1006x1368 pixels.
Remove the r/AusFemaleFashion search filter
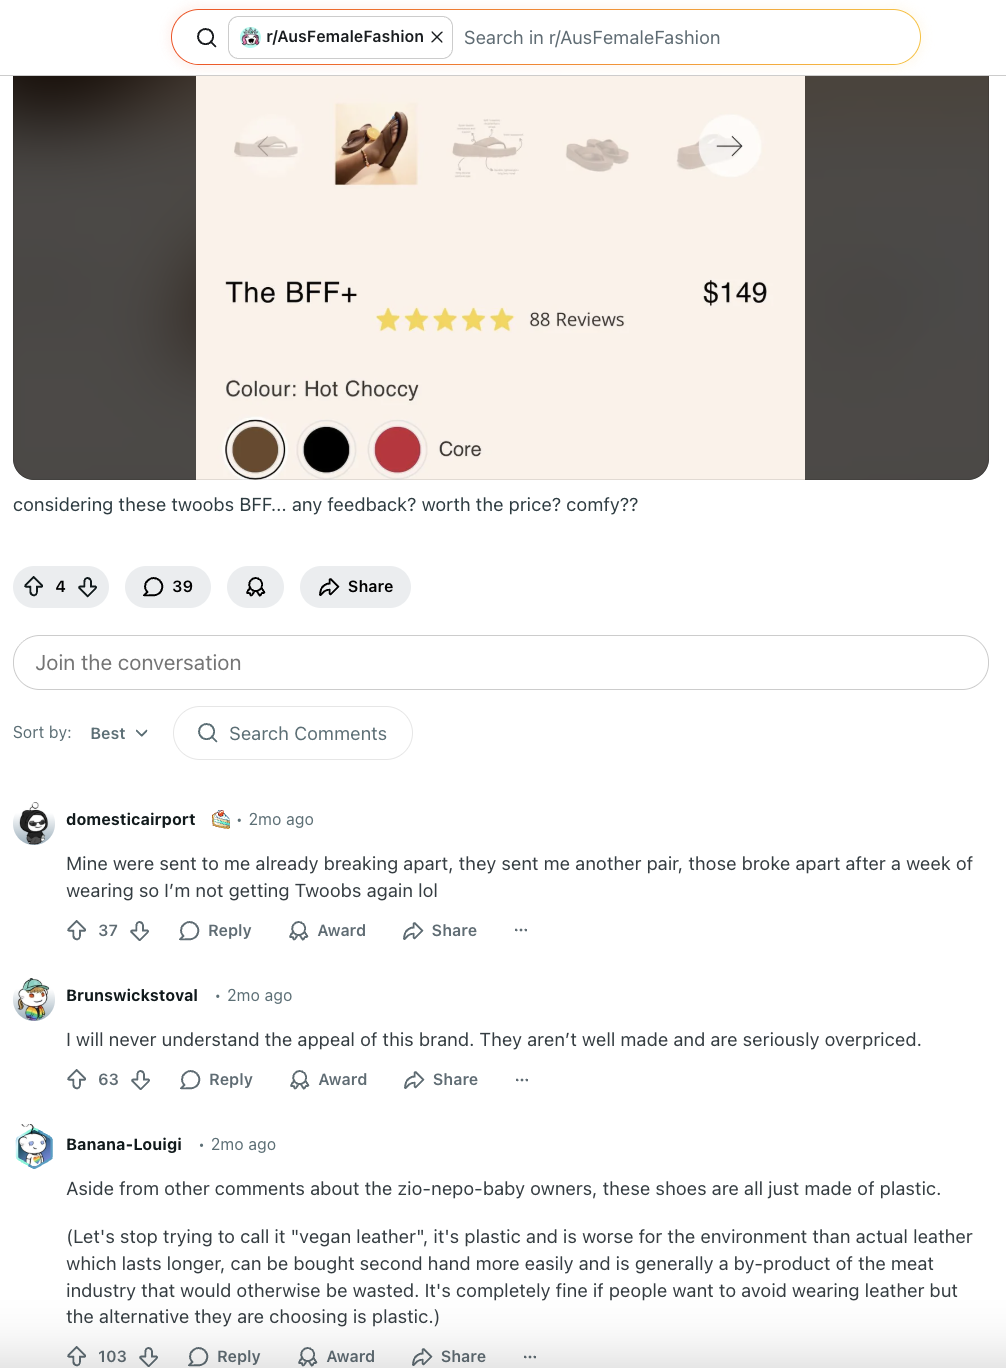[437, 36]
